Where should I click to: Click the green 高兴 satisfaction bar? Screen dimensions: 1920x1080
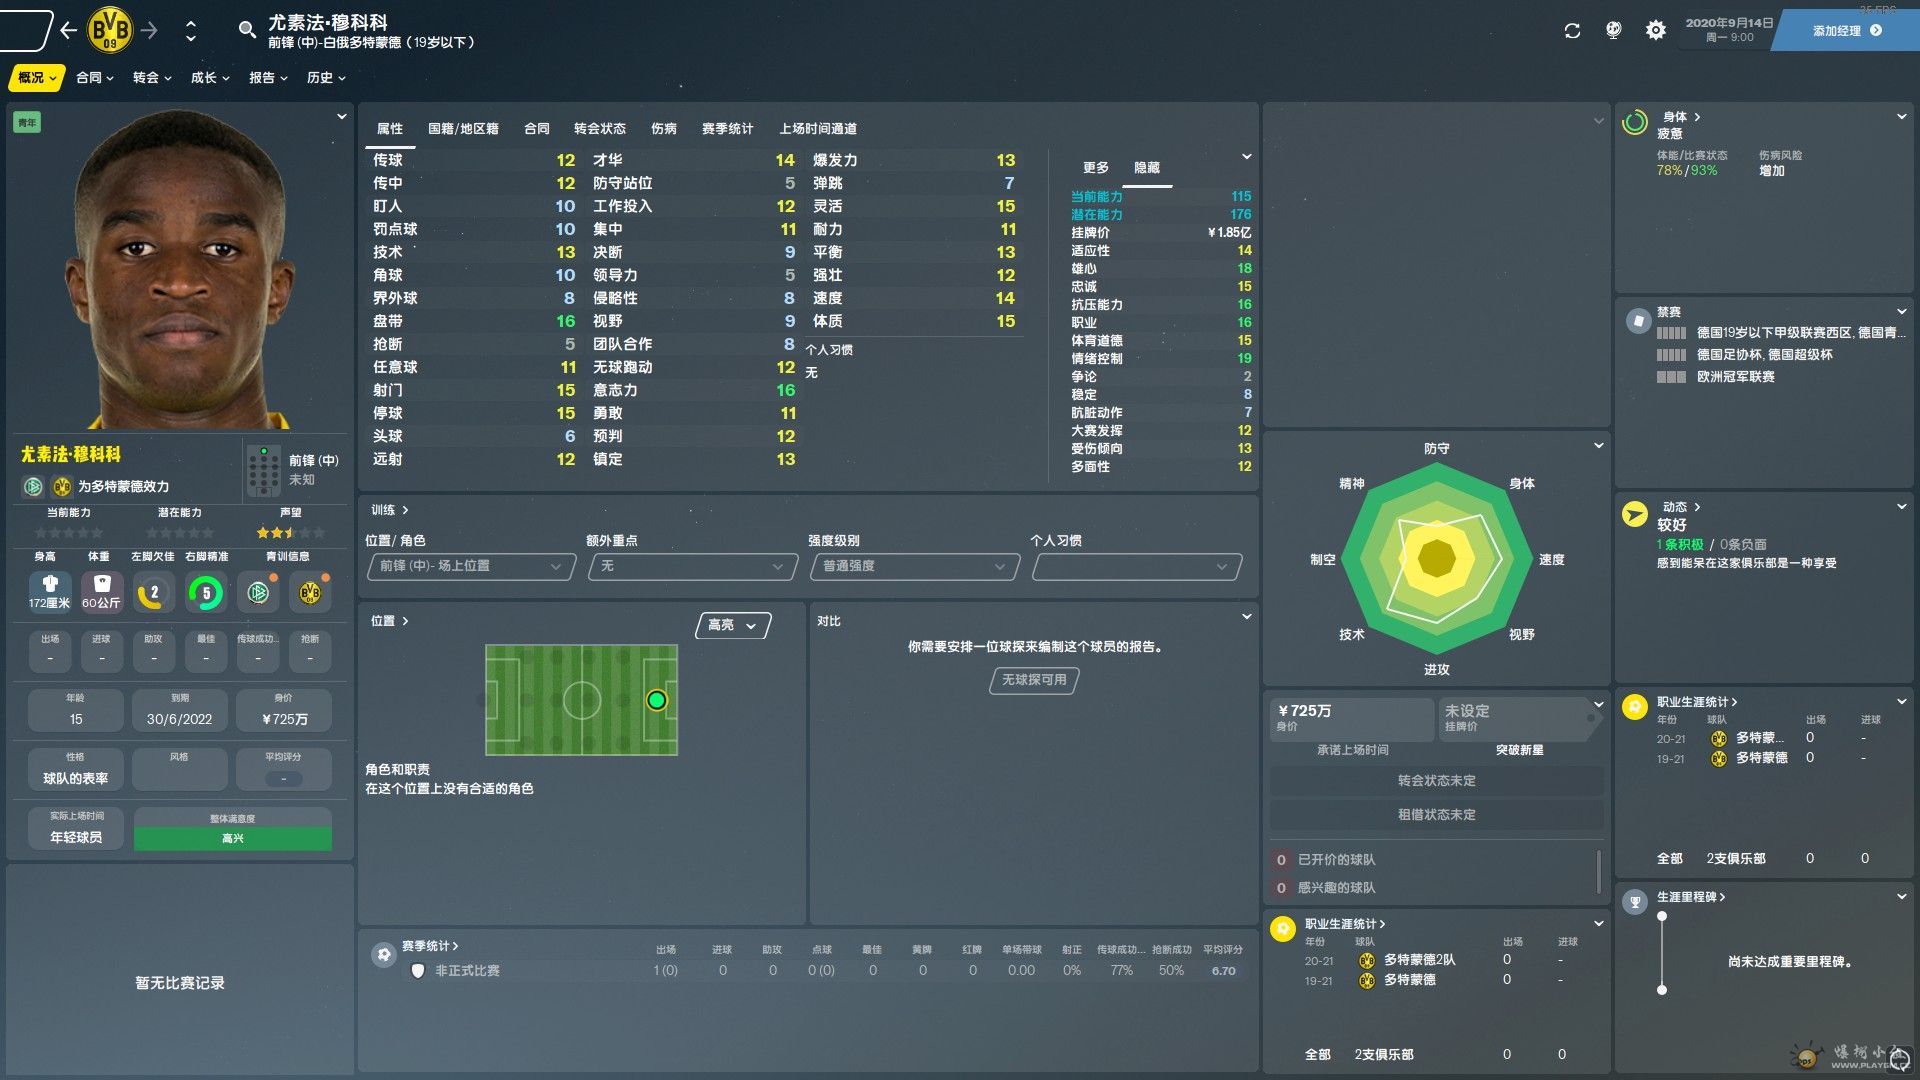[x=233, y=838]
